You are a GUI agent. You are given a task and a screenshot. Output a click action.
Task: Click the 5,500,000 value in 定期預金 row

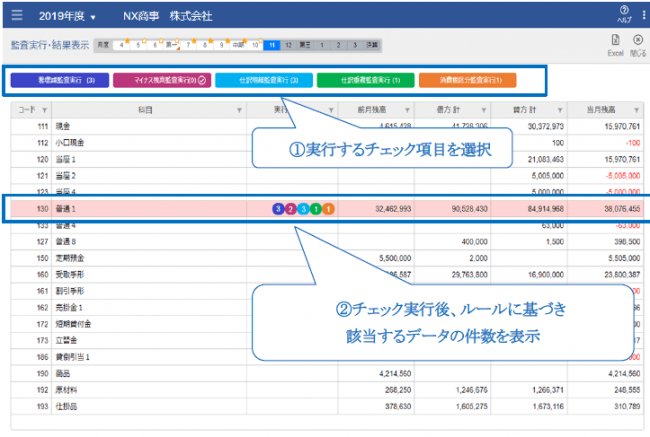[395, 258]
